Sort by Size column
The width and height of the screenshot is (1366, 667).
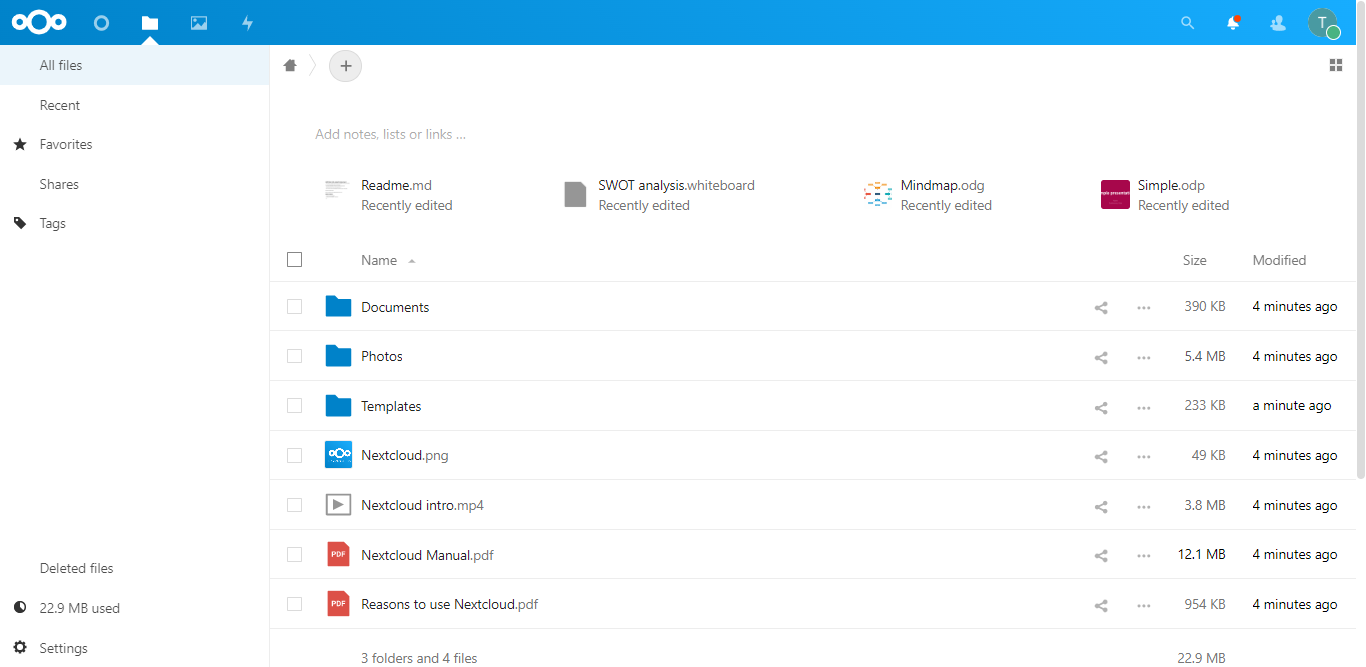tap(1195, 260)
